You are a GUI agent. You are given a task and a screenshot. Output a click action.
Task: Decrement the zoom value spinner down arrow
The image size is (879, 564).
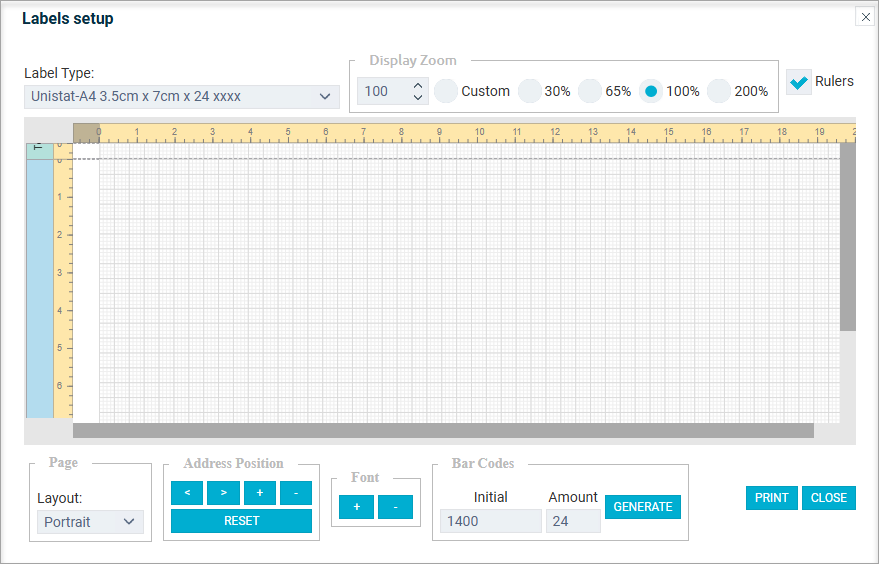(418, 97)
